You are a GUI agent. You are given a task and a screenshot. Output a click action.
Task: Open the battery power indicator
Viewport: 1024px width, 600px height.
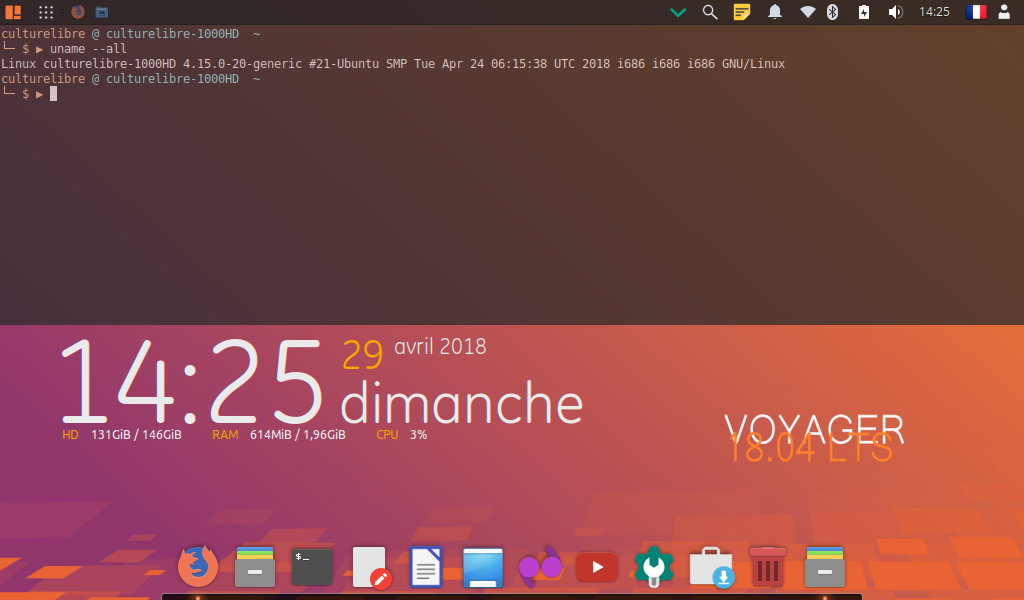864,12
